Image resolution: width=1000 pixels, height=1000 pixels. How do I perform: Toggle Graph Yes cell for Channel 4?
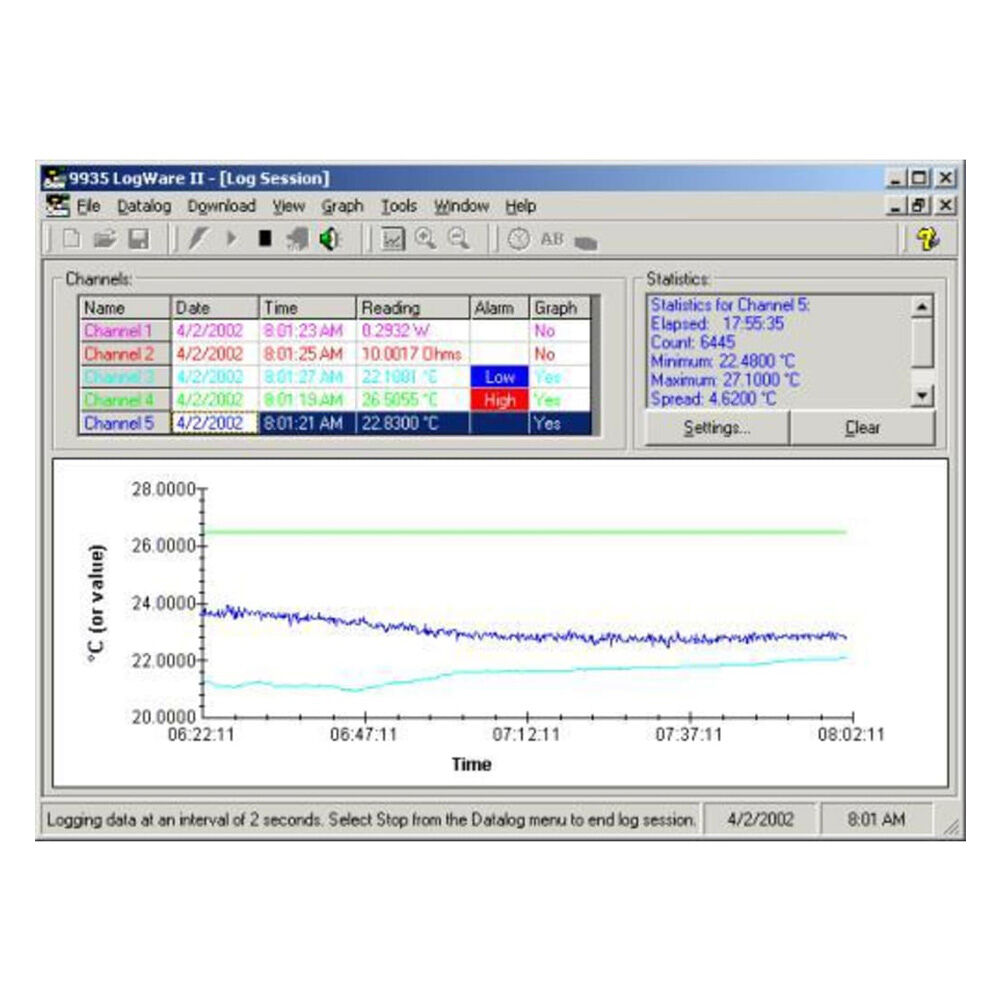(559, 400)
